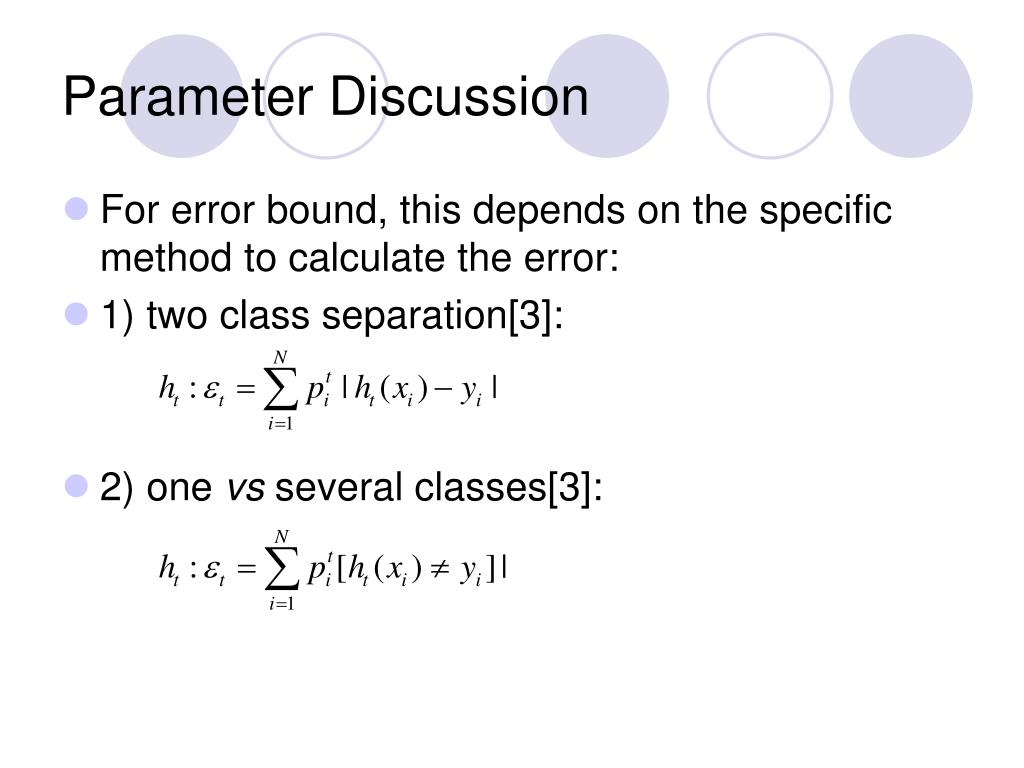Image resolution: width=1024 pixels, height=768 pixels.
Task: Click the middle filled lavender circle in header
Action: click(x=607, y=96)
